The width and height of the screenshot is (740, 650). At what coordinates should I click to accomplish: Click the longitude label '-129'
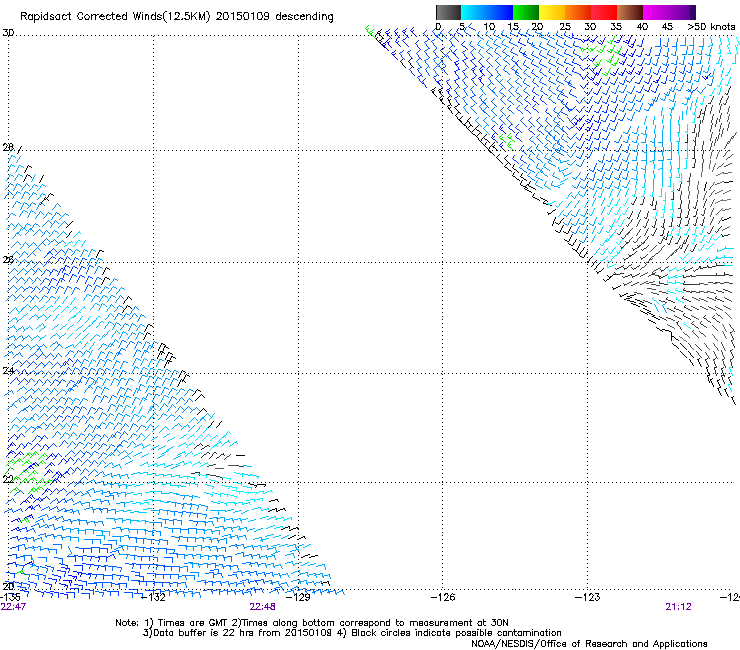click(298, 598)
